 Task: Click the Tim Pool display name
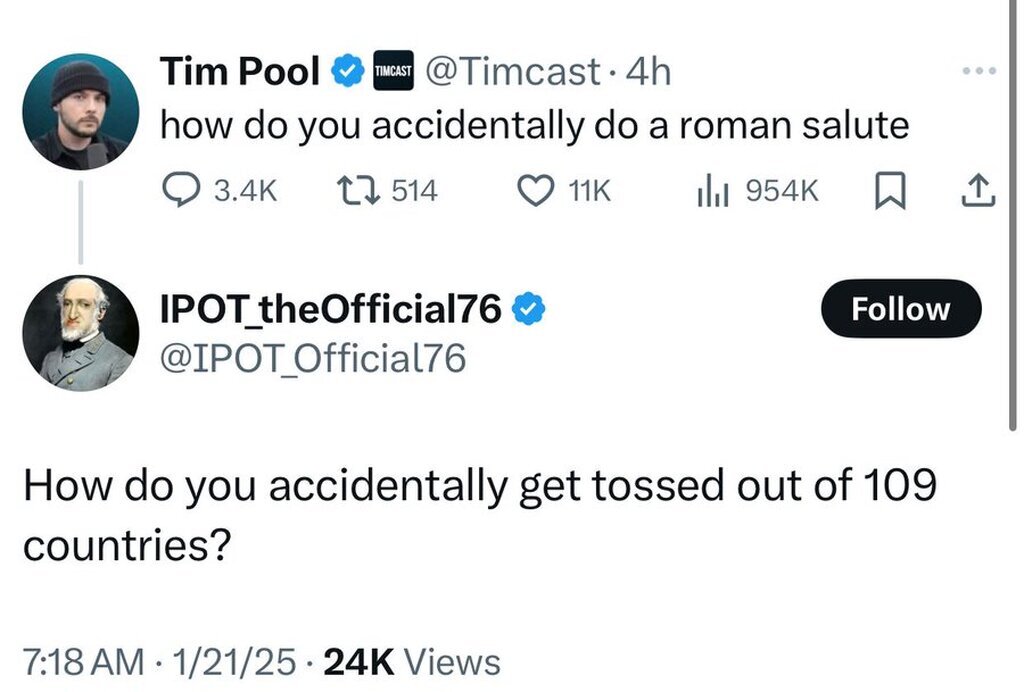pyautogui.click(x=240, y=73)
